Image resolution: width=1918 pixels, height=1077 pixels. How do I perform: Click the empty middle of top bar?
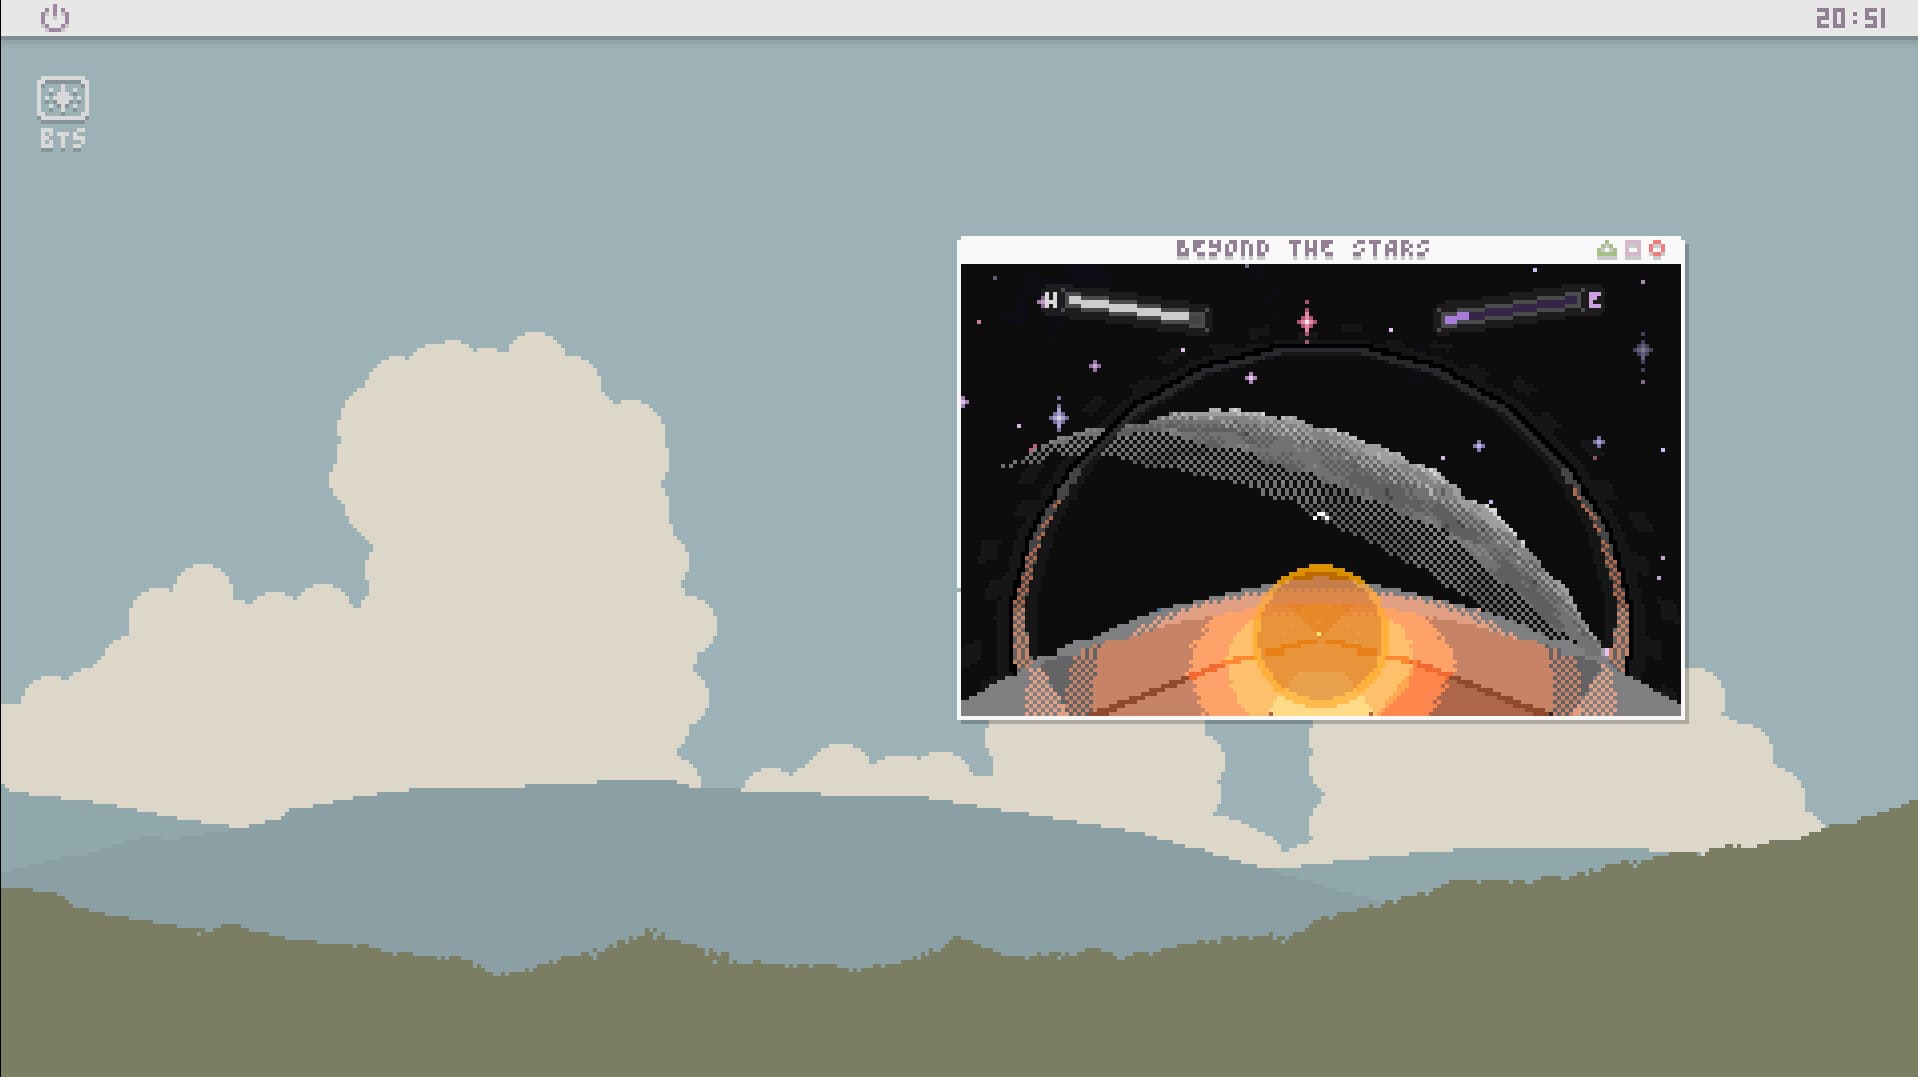950,18
